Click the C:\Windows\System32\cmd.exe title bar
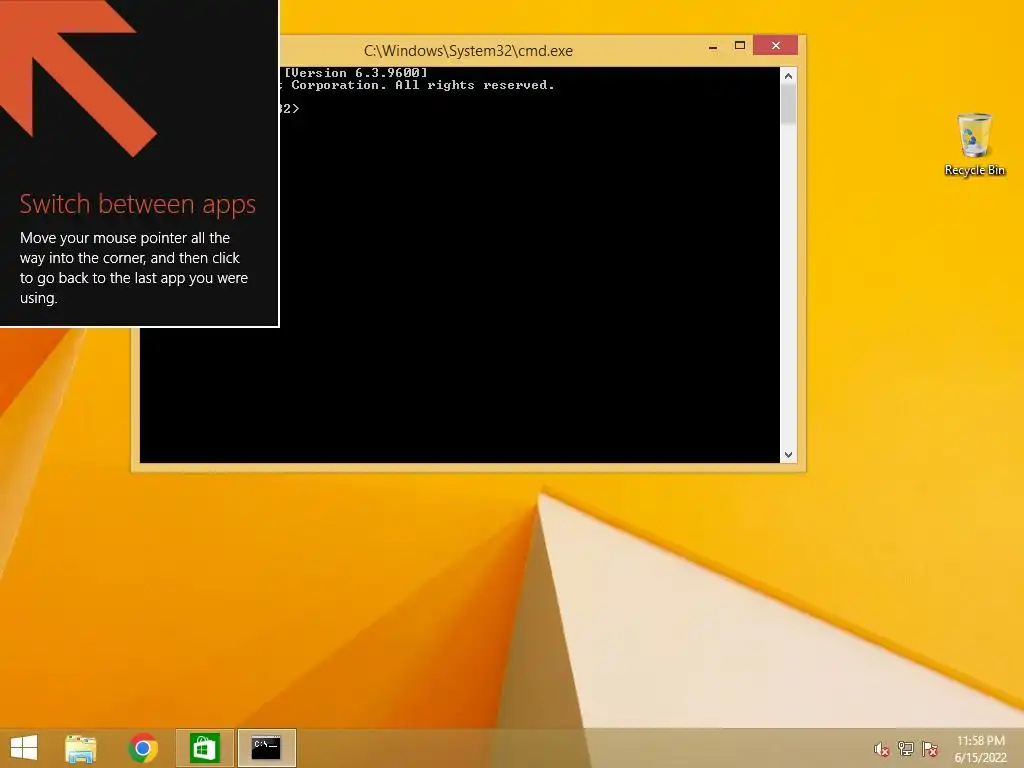 (468, 51)
